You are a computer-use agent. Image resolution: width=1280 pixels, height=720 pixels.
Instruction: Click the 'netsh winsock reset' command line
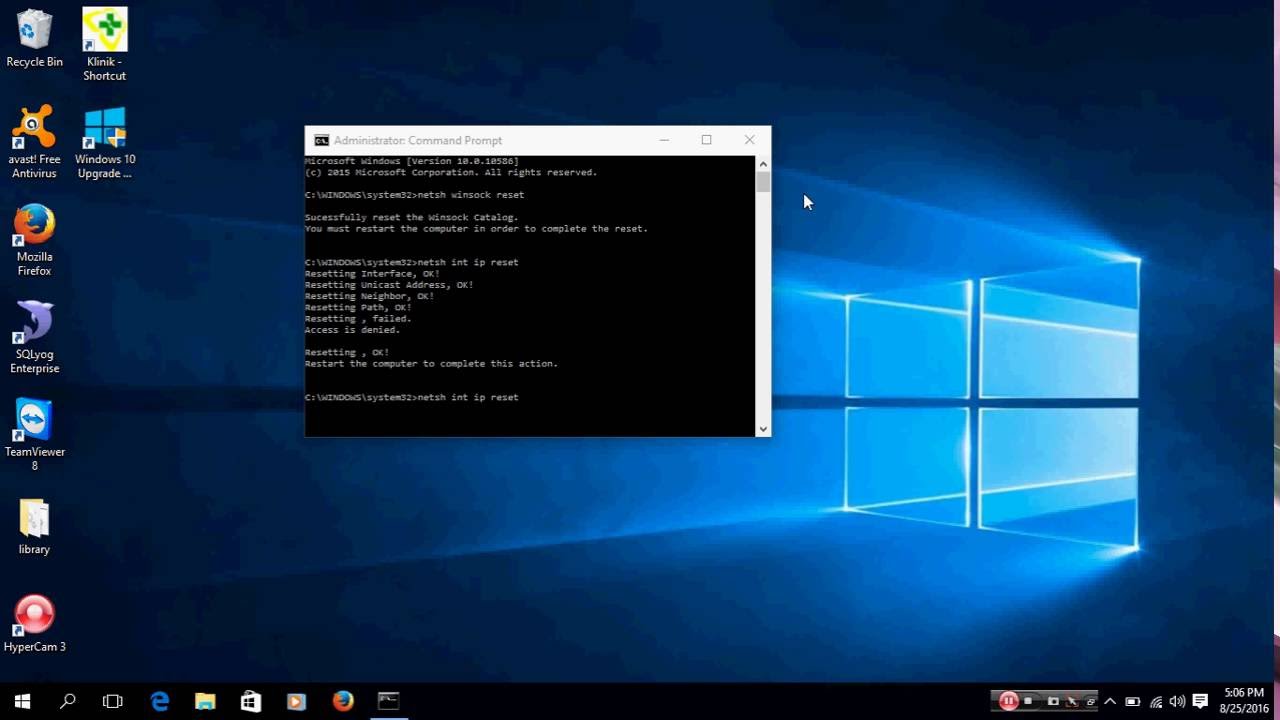click(x=414, y=195)
